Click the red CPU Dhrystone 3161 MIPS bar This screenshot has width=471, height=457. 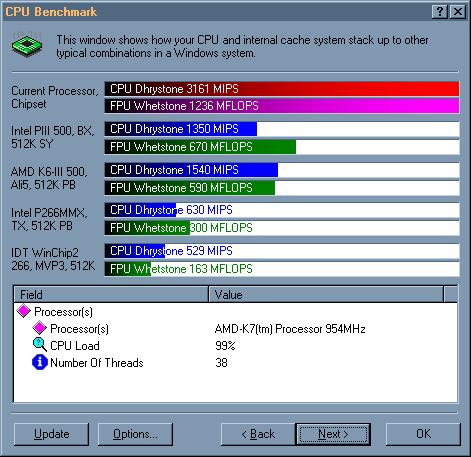[x=282, y=89]
